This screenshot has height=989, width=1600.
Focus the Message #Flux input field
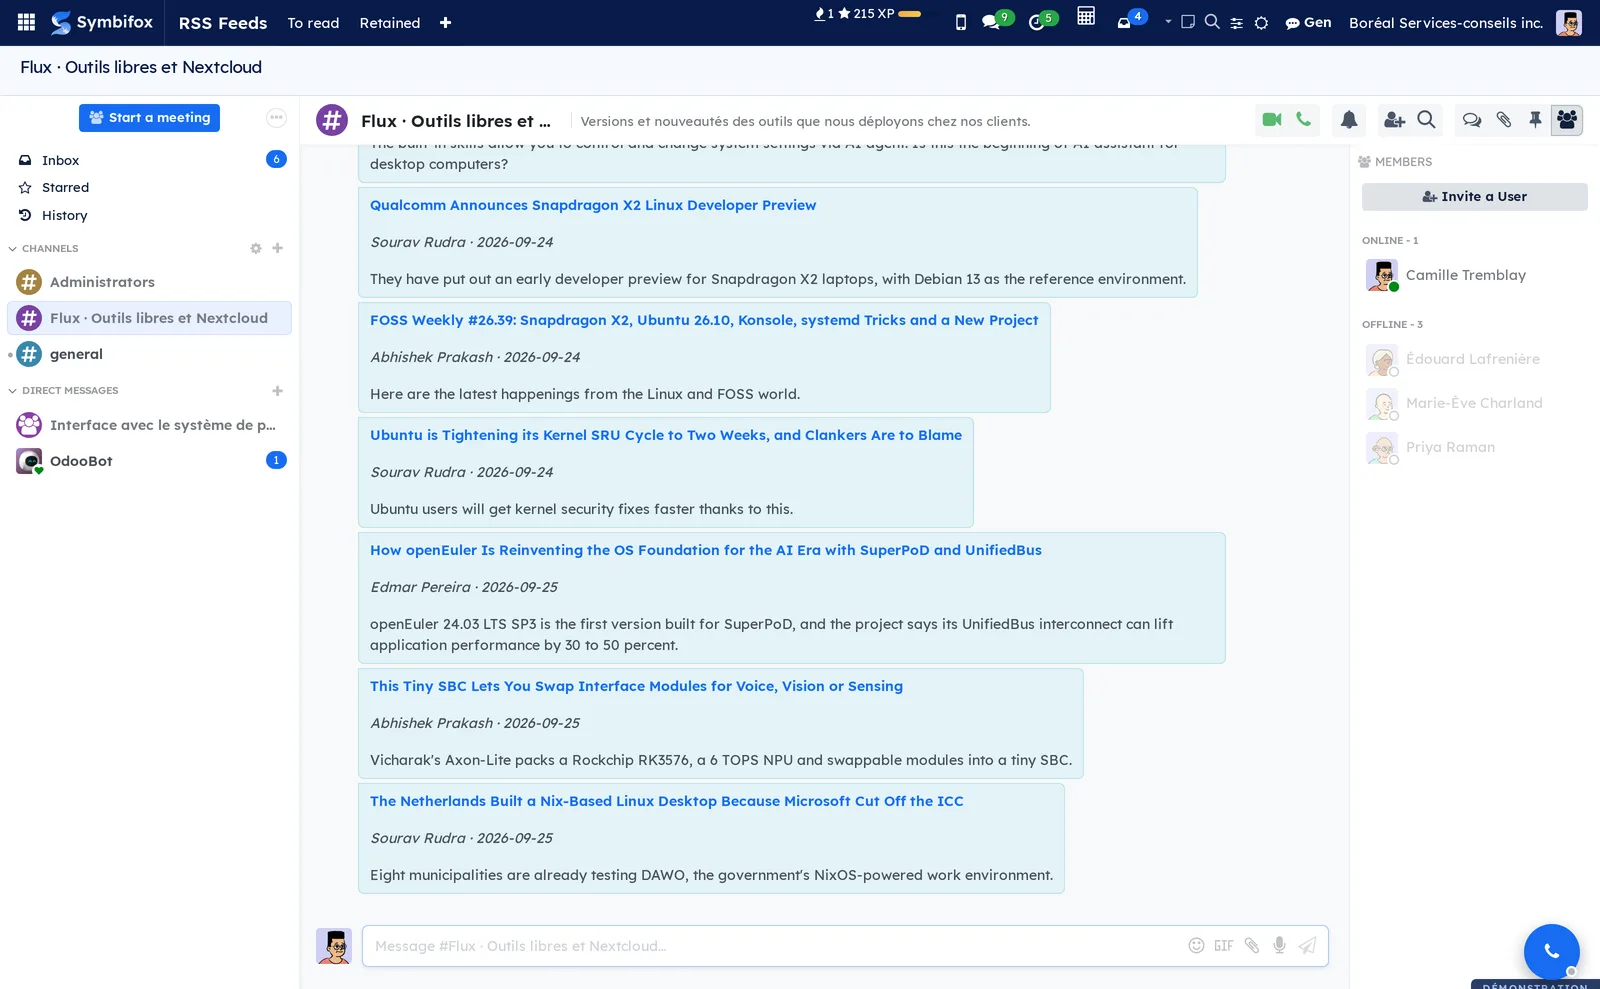click(x=775, y=946)
